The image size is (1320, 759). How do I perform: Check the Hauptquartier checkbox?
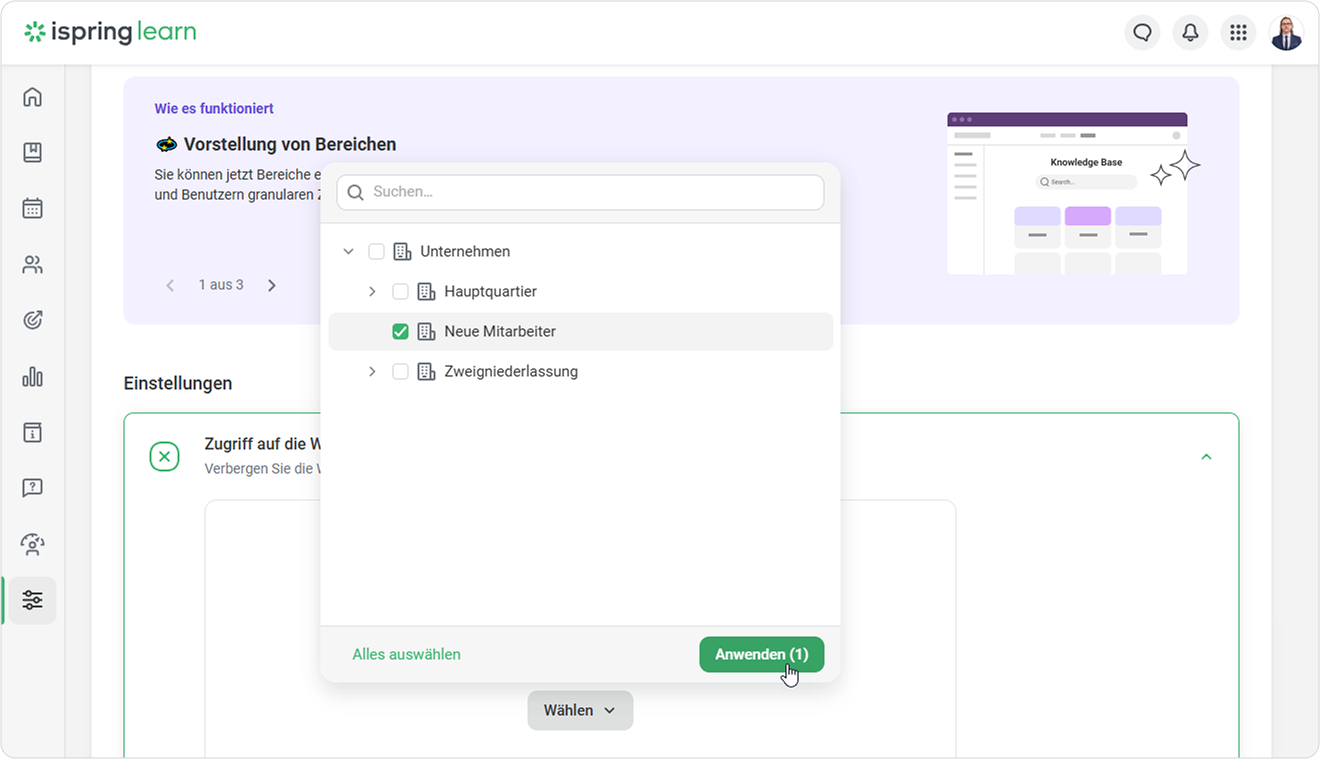[x=400, y=292]
